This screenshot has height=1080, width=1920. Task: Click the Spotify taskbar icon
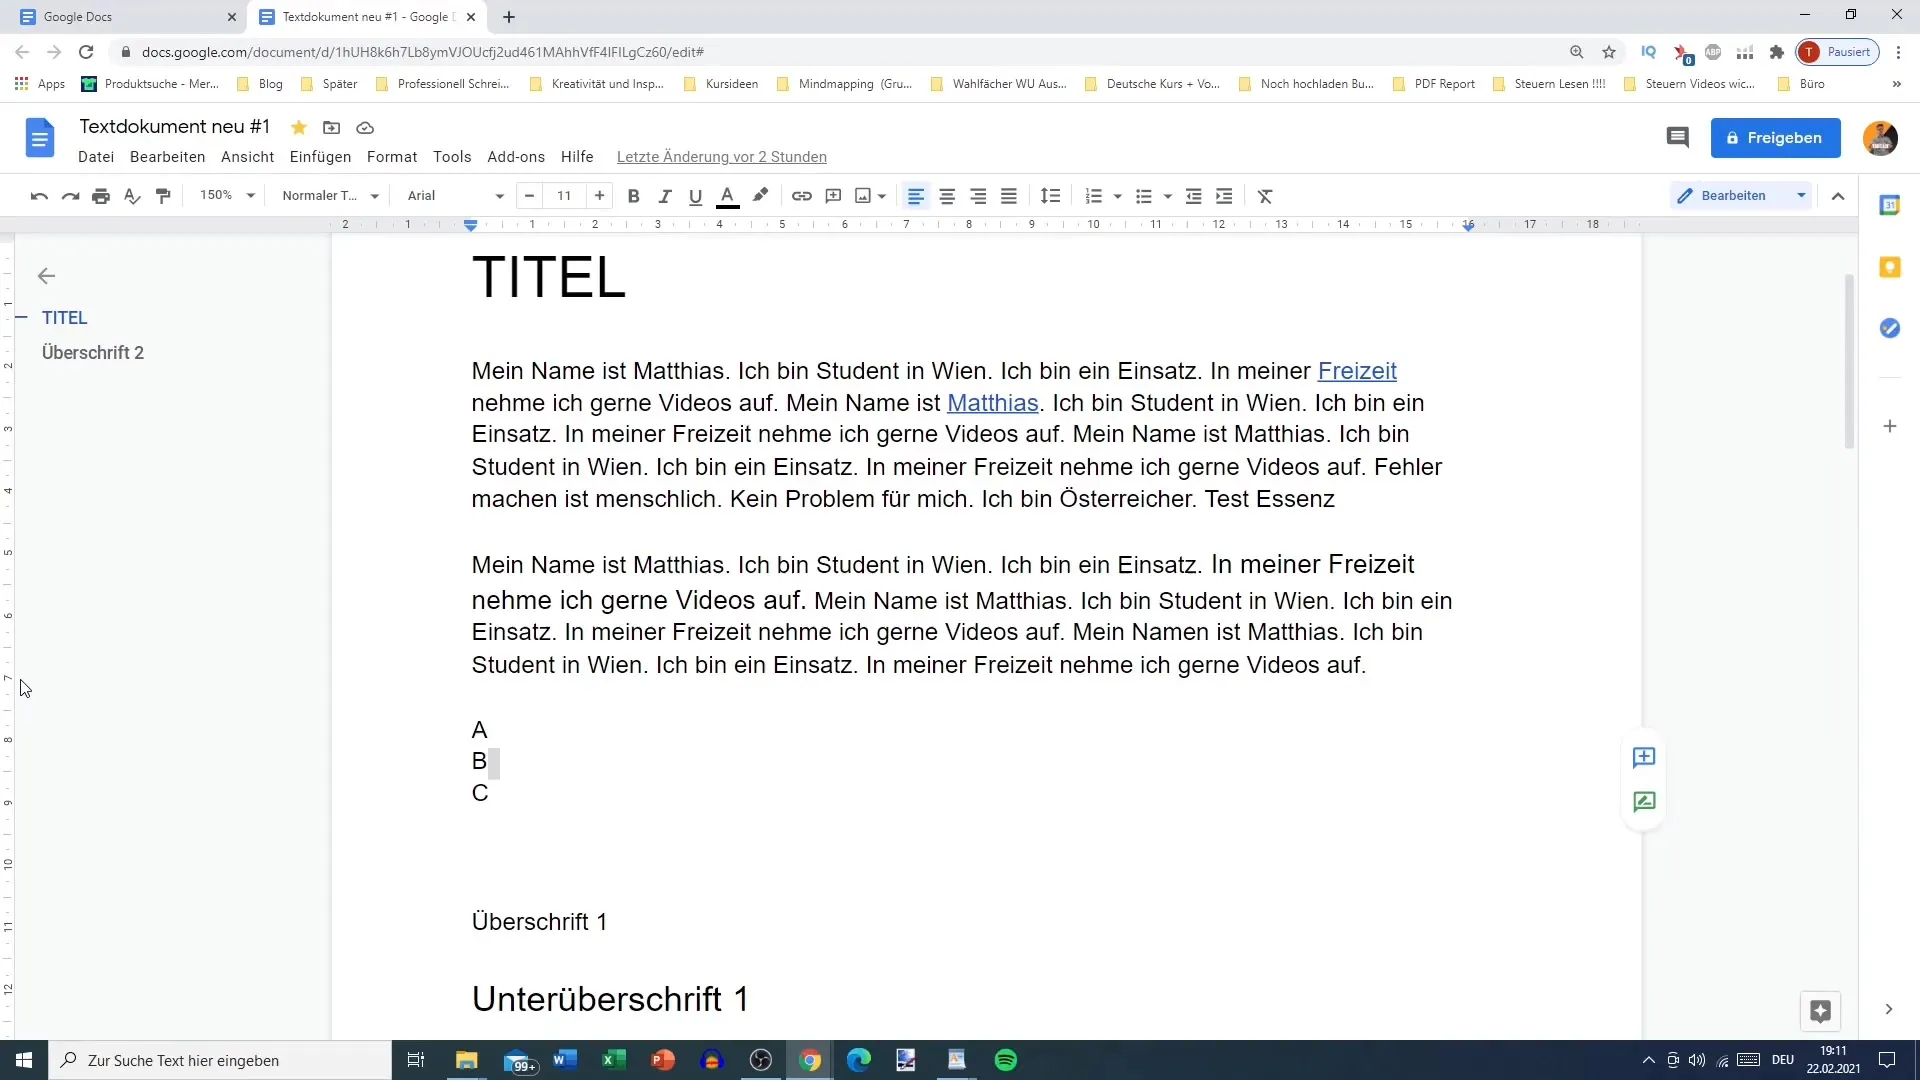point(1007,1060)
